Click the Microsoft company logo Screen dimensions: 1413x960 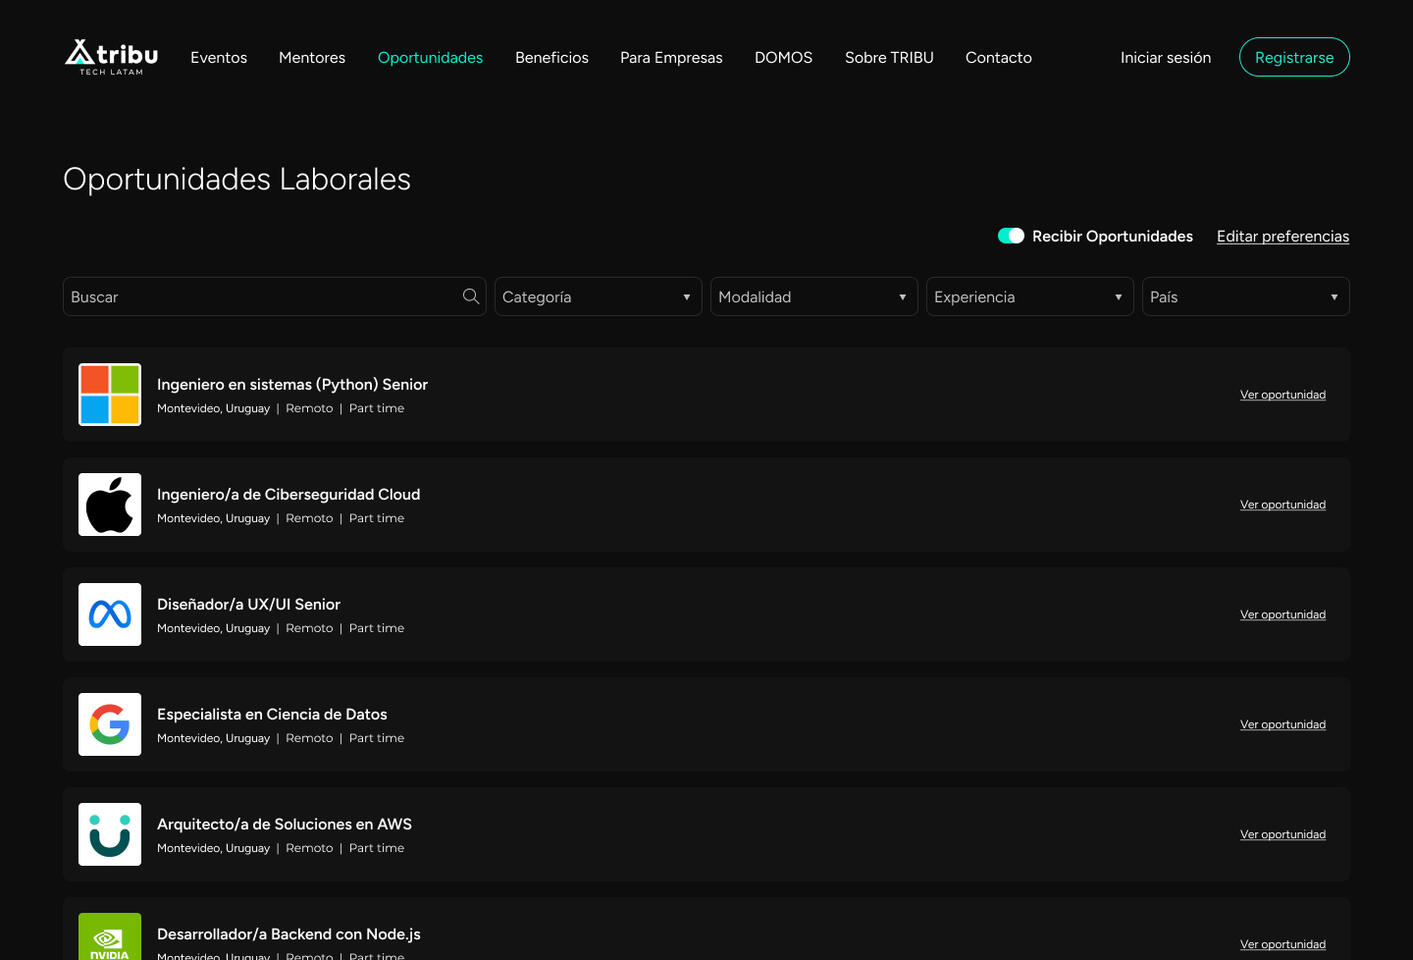tap(110, 395)
